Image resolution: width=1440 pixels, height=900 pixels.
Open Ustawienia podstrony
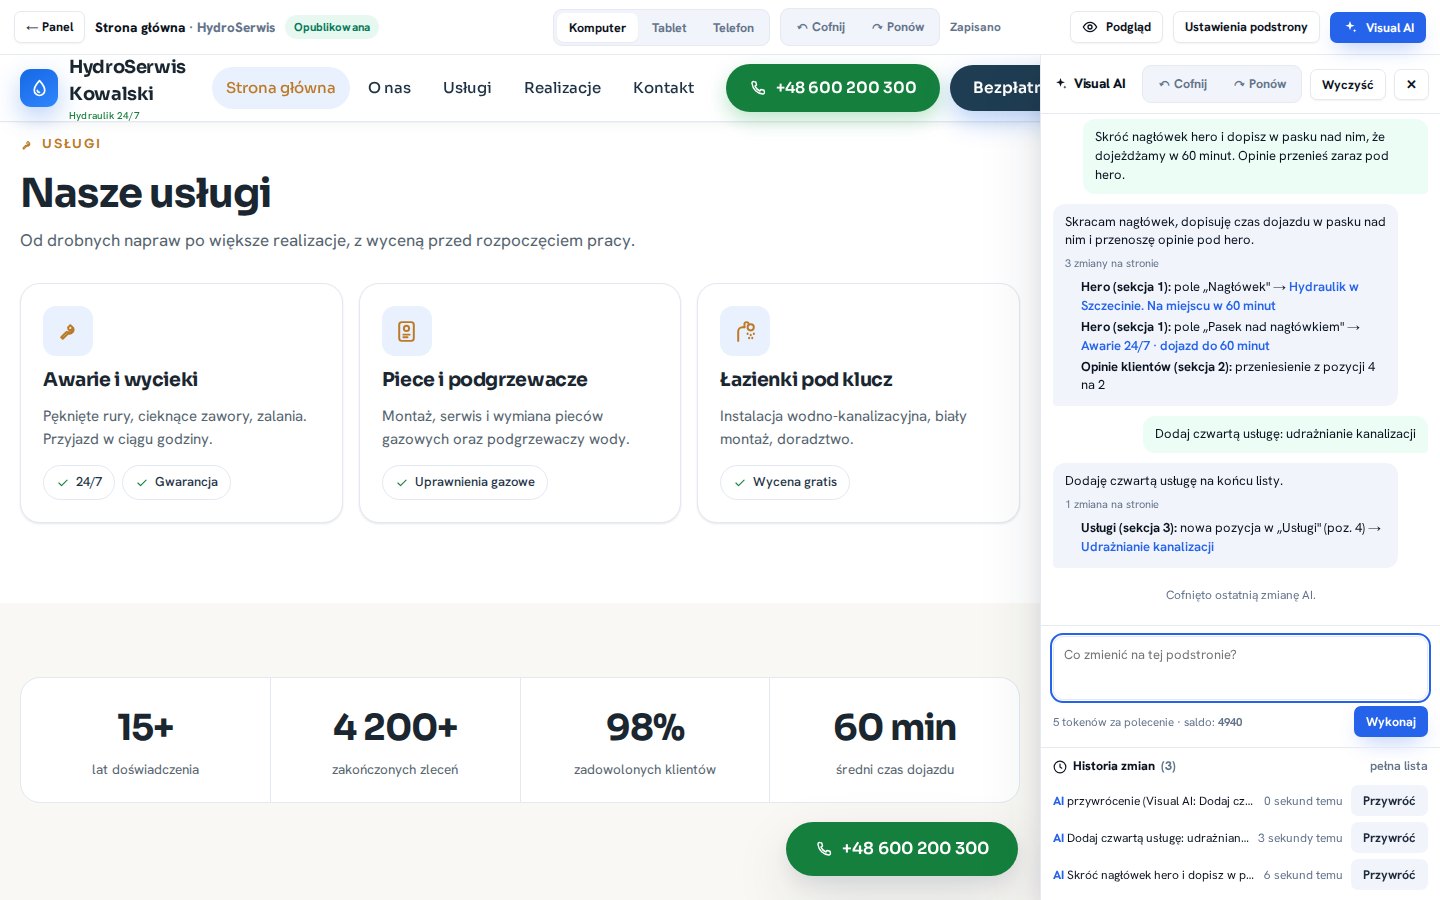coord(1246,27)
